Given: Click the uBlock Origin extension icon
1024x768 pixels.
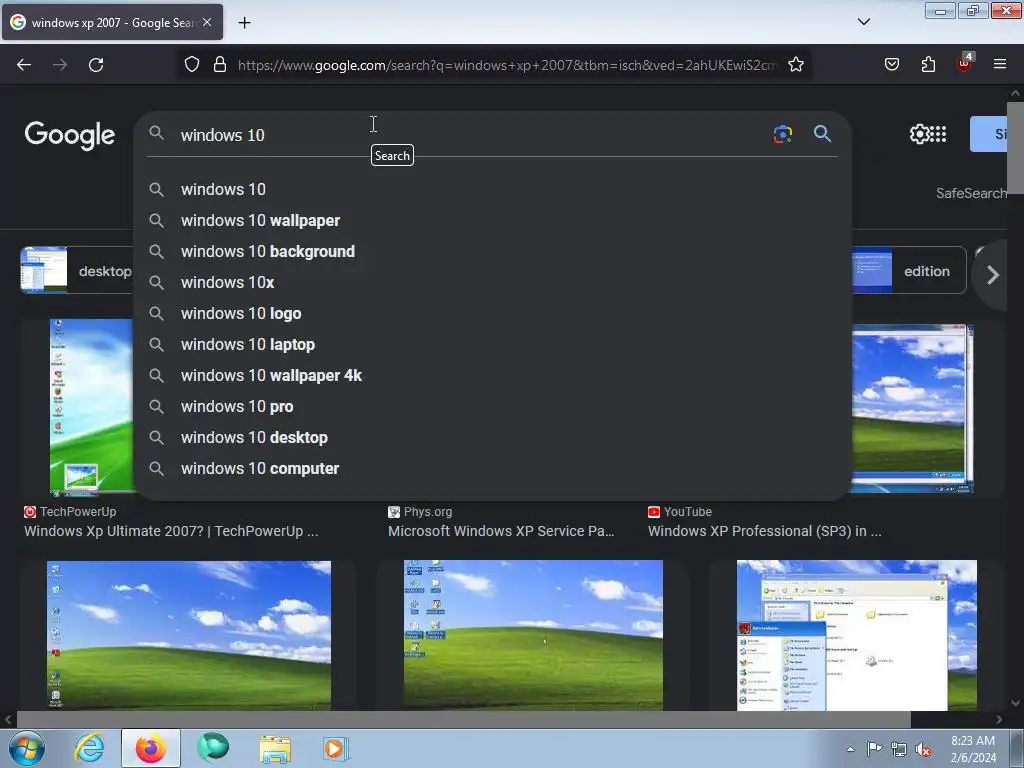Looking at the screenshot, I should [x=965, y=63].
